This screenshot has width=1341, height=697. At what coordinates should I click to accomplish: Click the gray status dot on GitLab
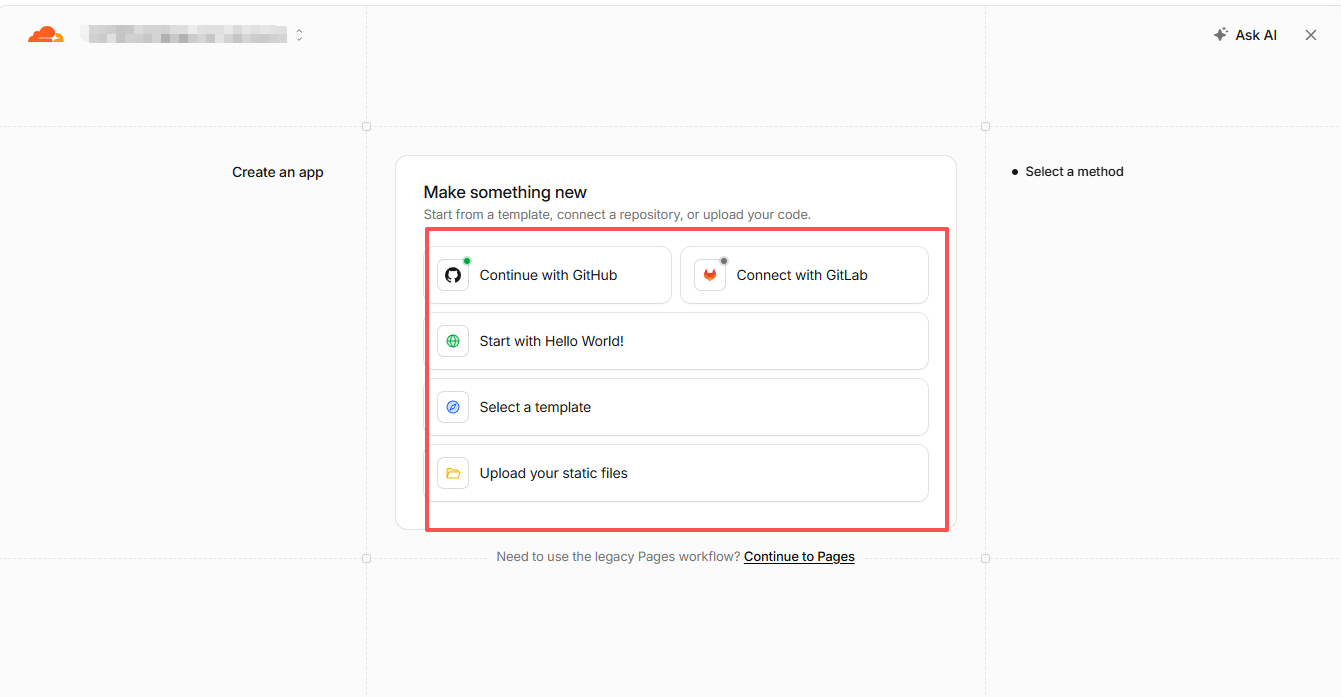tap(724, 261)
